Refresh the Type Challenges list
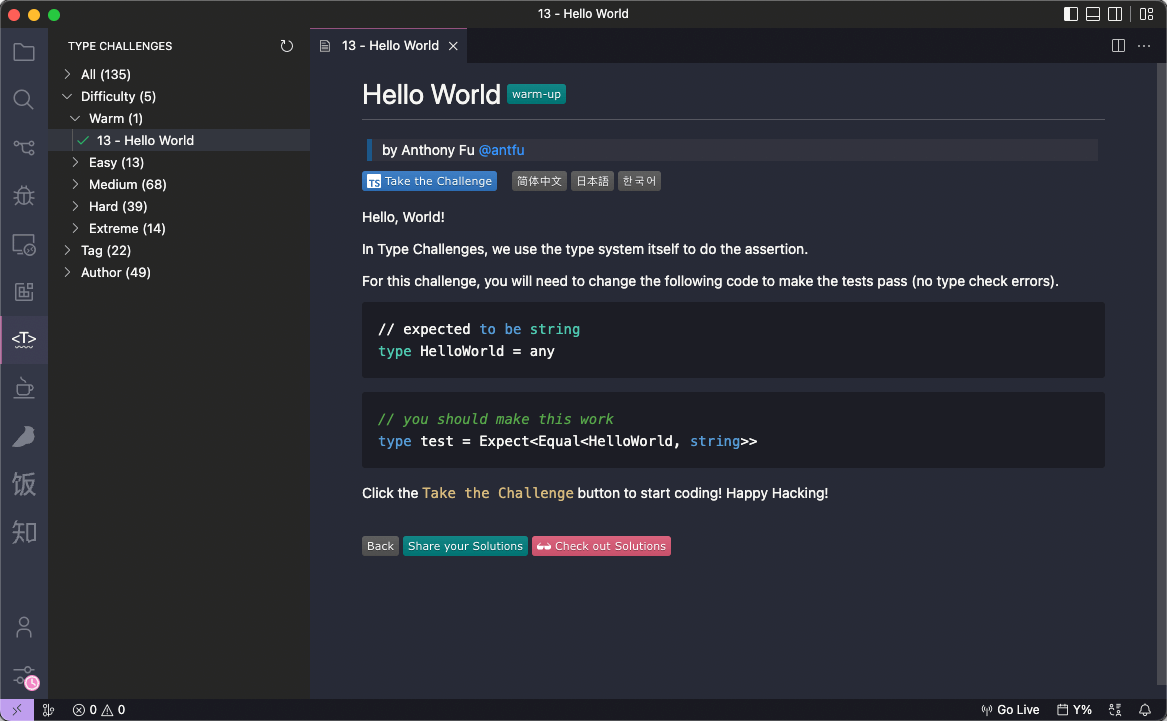Viewport: 1167px width, 721px height. (x=287, y=45)
